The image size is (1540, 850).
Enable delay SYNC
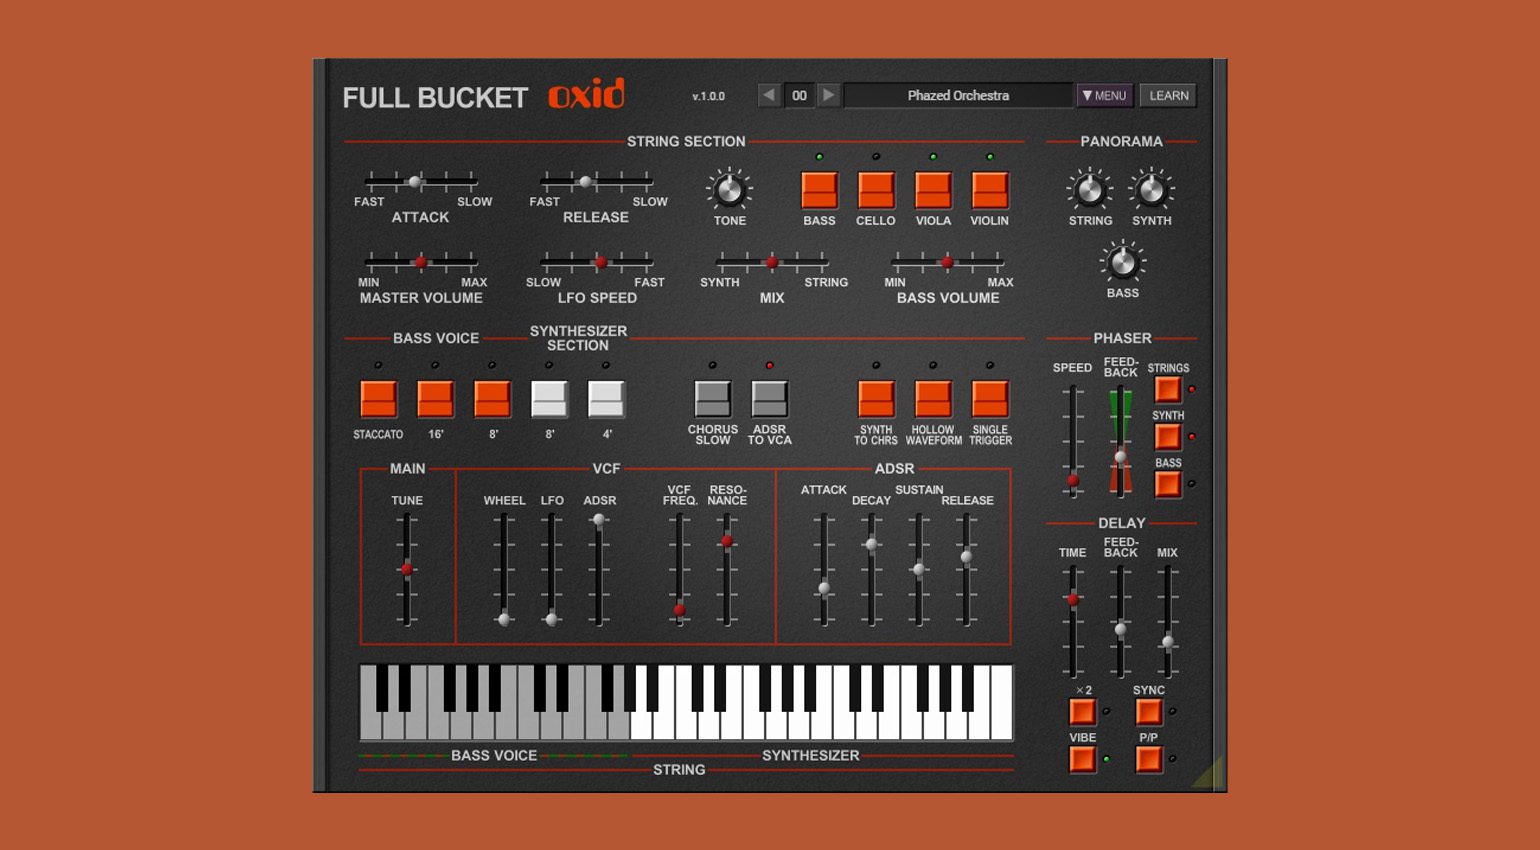coord(1148,712)
